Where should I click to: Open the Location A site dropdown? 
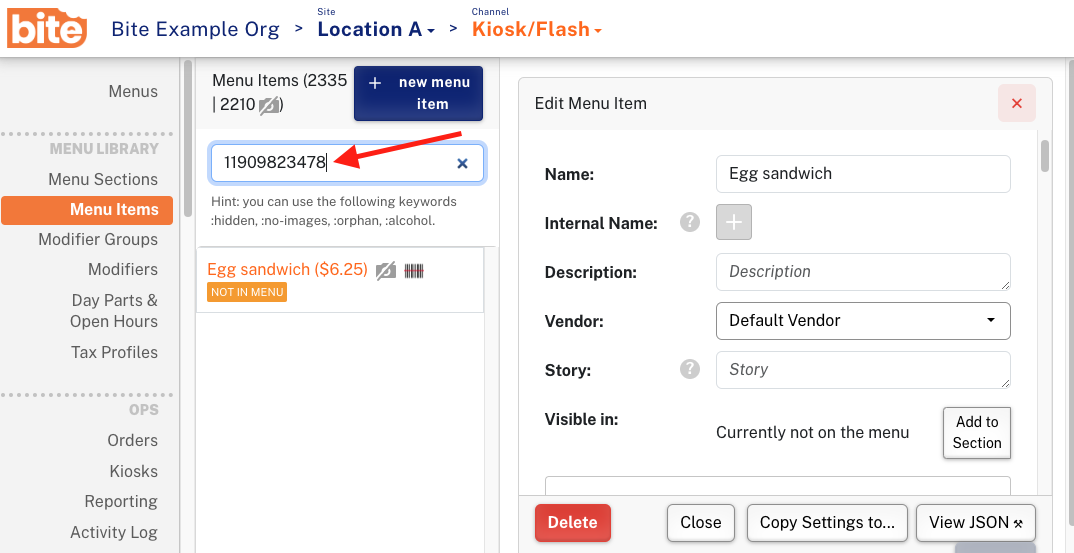(x=376, y=29)
